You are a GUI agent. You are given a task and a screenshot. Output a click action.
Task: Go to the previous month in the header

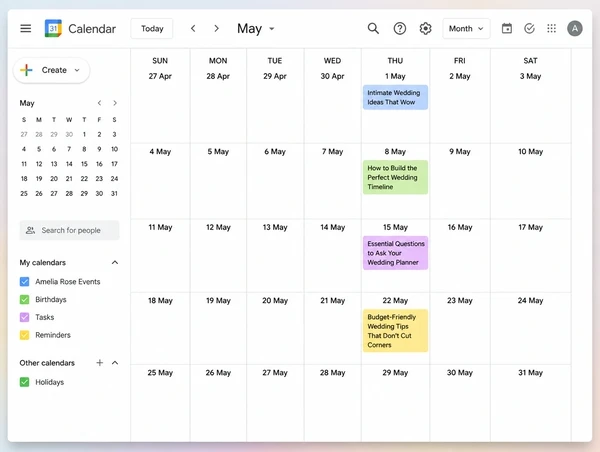[193, 28]
